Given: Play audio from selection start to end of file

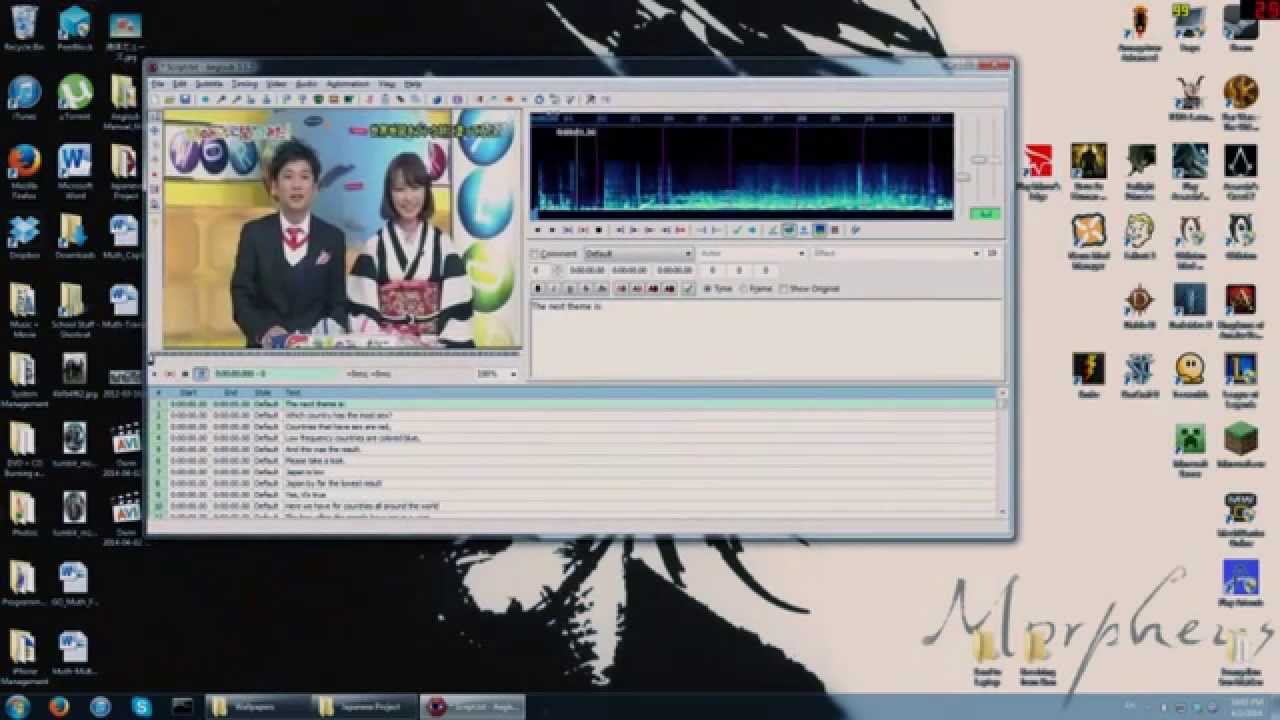Looking at the screenshot, I should pos(680,229).
